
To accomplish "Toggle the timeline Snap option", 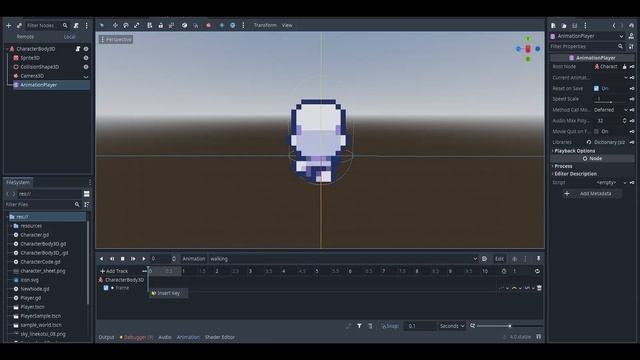I will click(x=390, y=326).
